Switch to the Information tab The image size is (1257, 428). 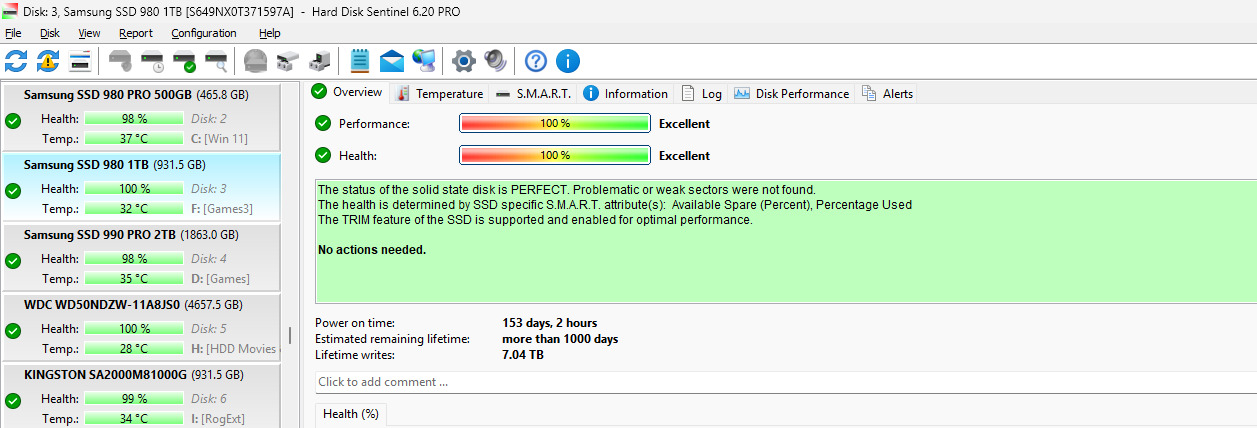[x=625, y=93]
